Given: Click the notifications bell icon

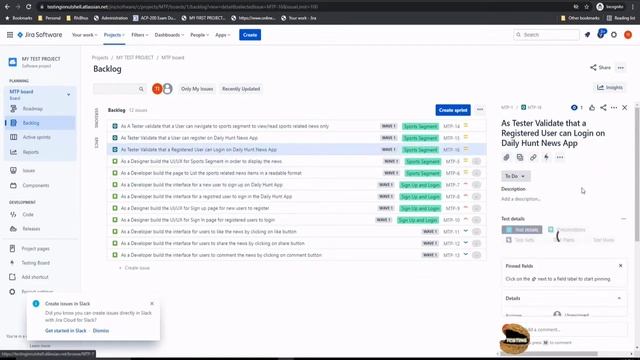Looking at the screenshot, I should pyautogui.click(x=587, y=35).
